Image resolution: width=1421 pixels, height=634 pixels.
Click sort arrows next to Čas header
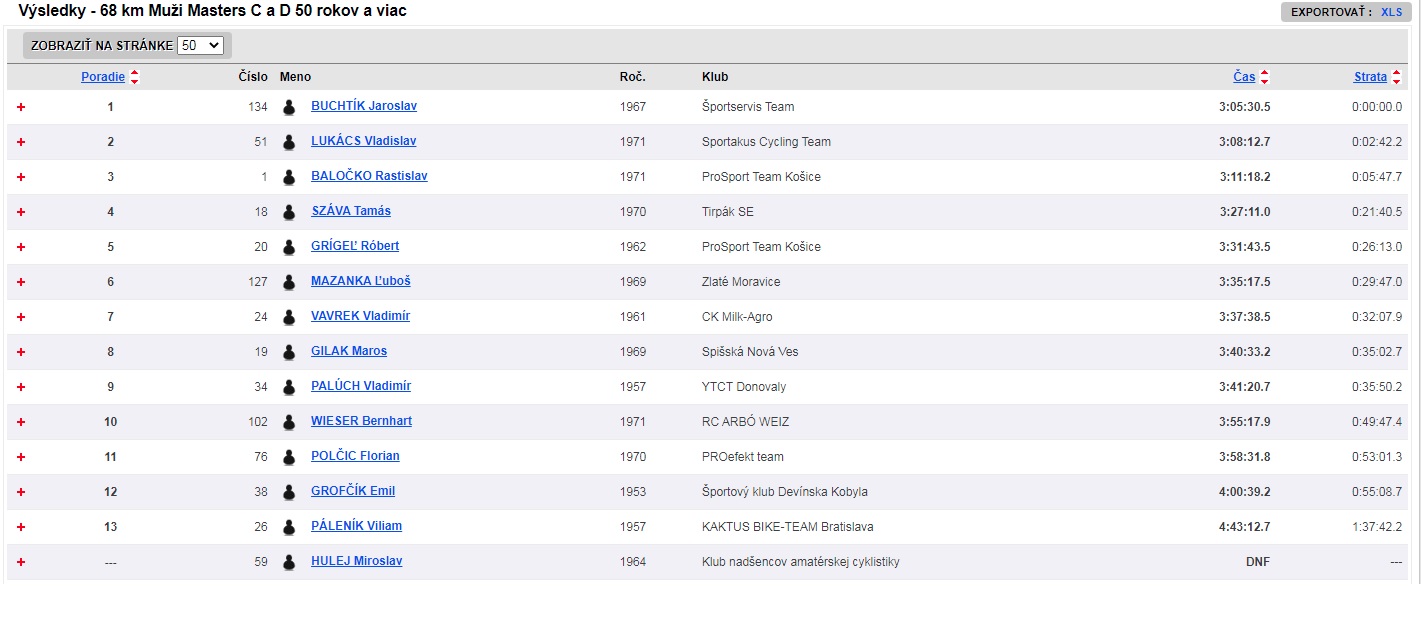pos(1264,77)
